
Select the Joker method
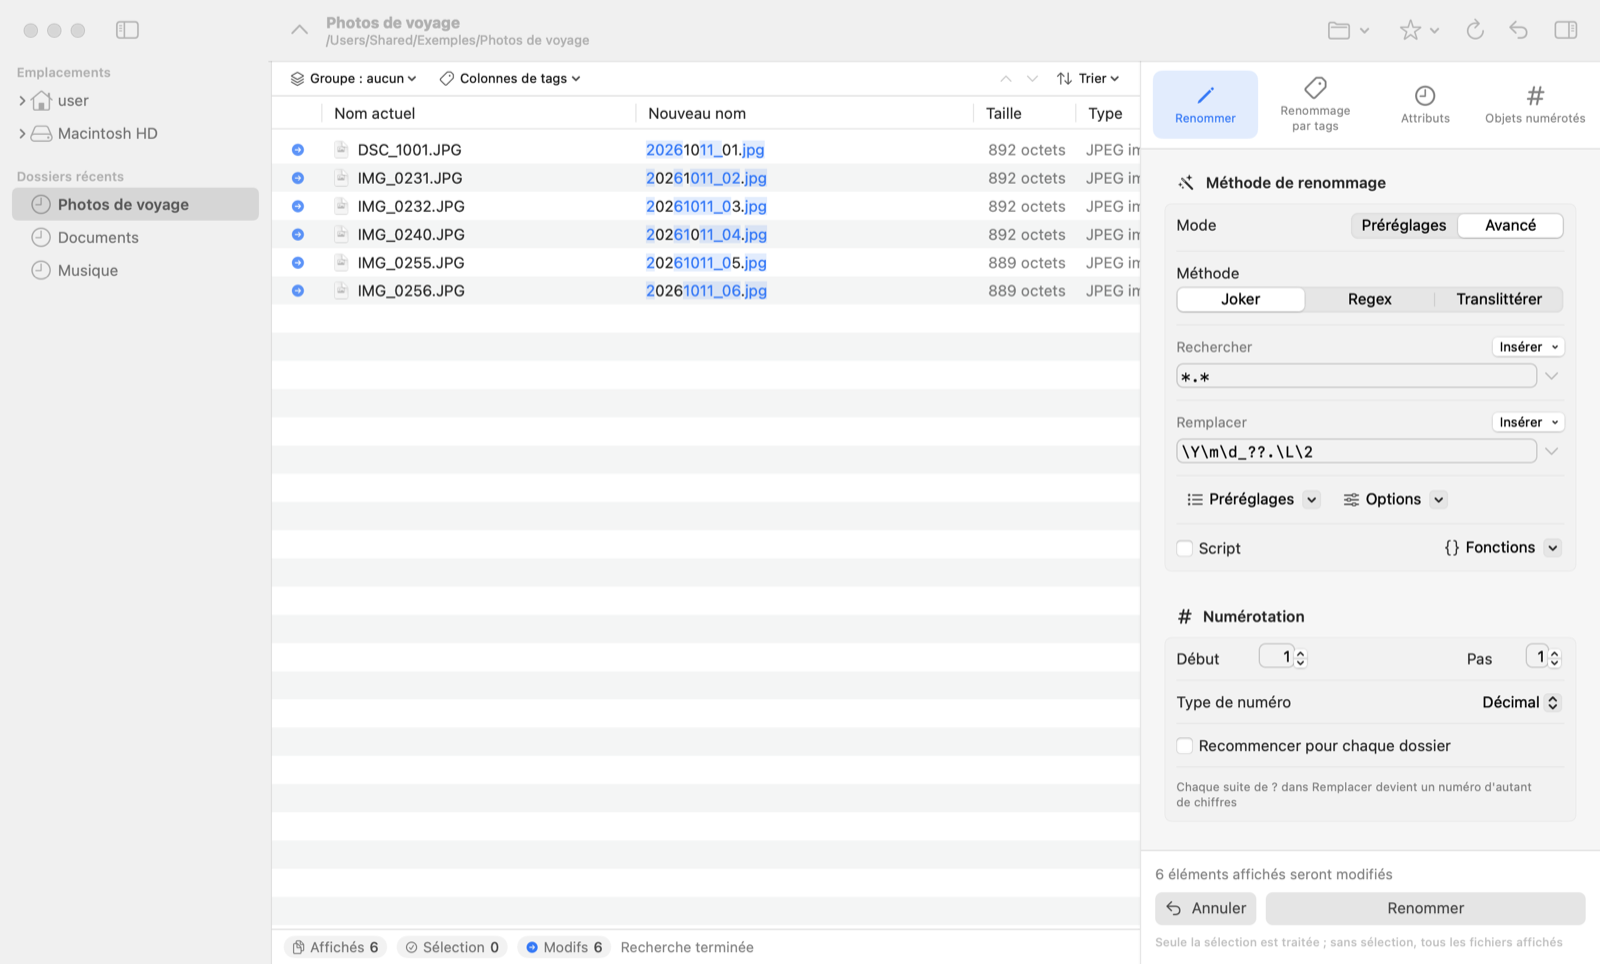pyautogui.click(x=1240, y=299)
